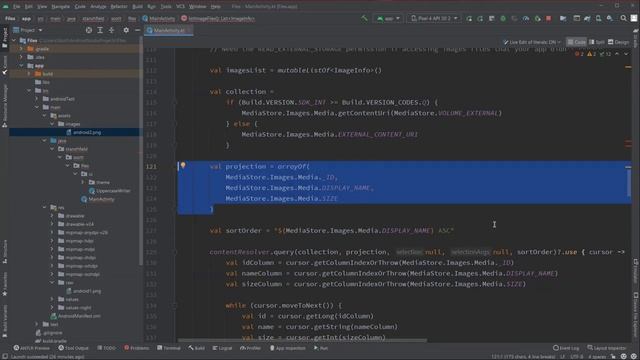This screenshot has height=360, width=640.
Task: Click the Apply Code Changes icon
Action: click(x=491, y=18)
